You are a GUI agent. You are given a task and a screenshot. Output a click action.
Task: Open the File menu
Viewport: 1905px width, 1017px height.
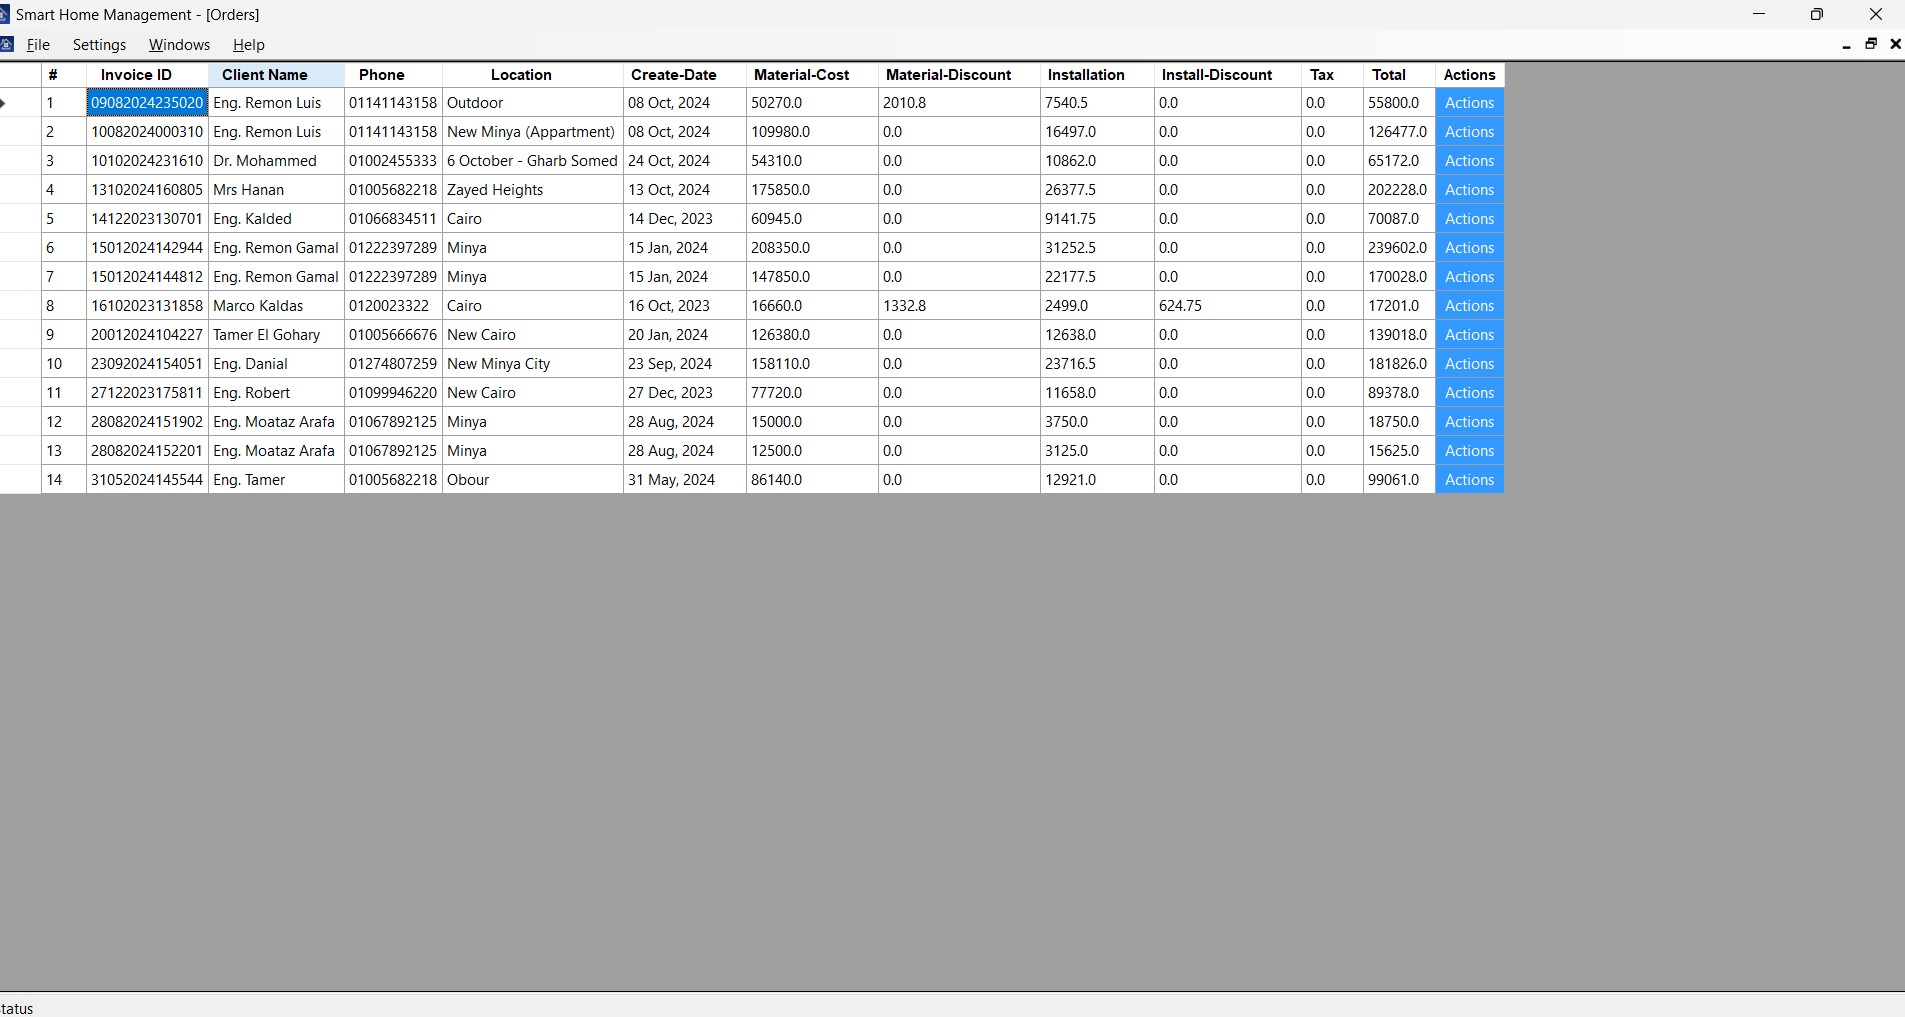click(38, 45)
